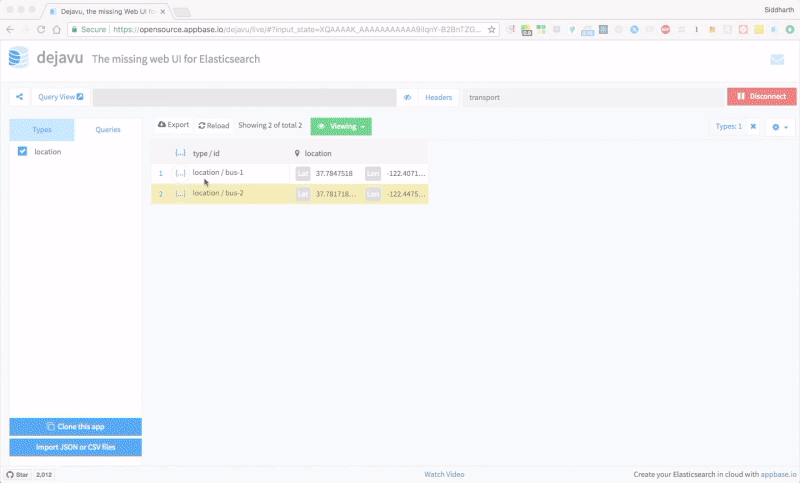Open the settings gear dropdown

(780, 127)
